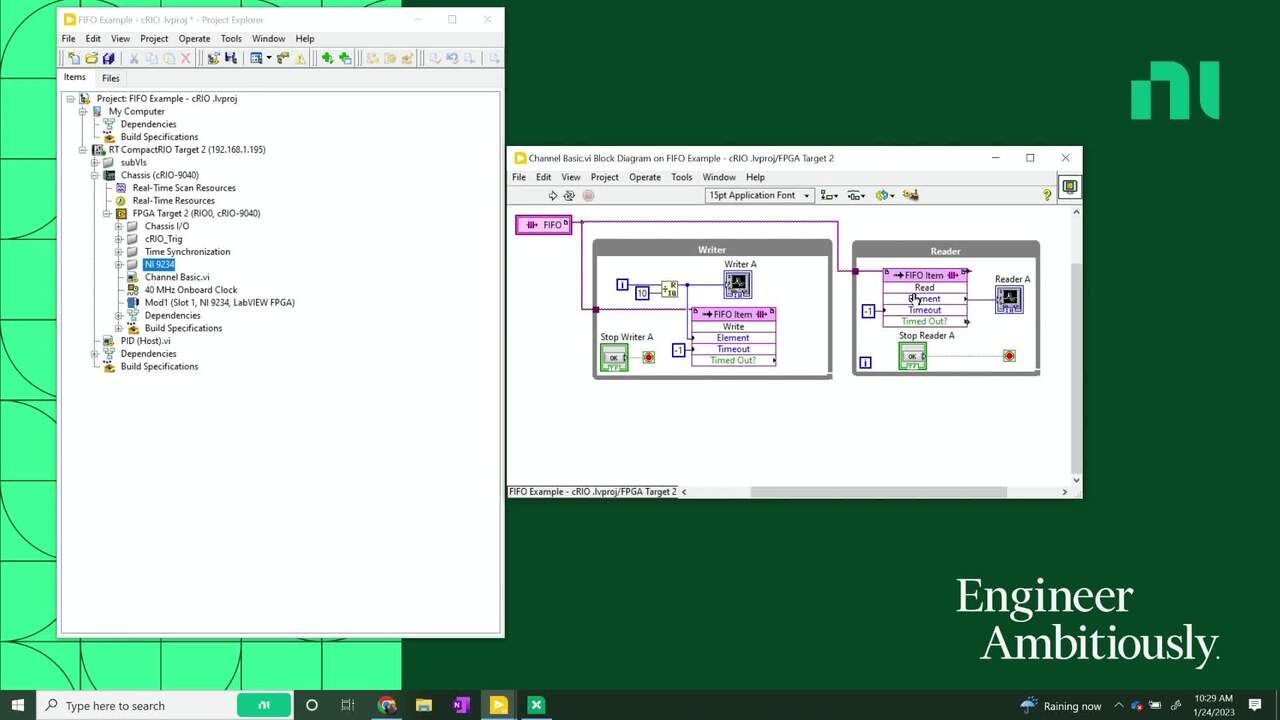Open Context Help with the question mark icon

1047,195
